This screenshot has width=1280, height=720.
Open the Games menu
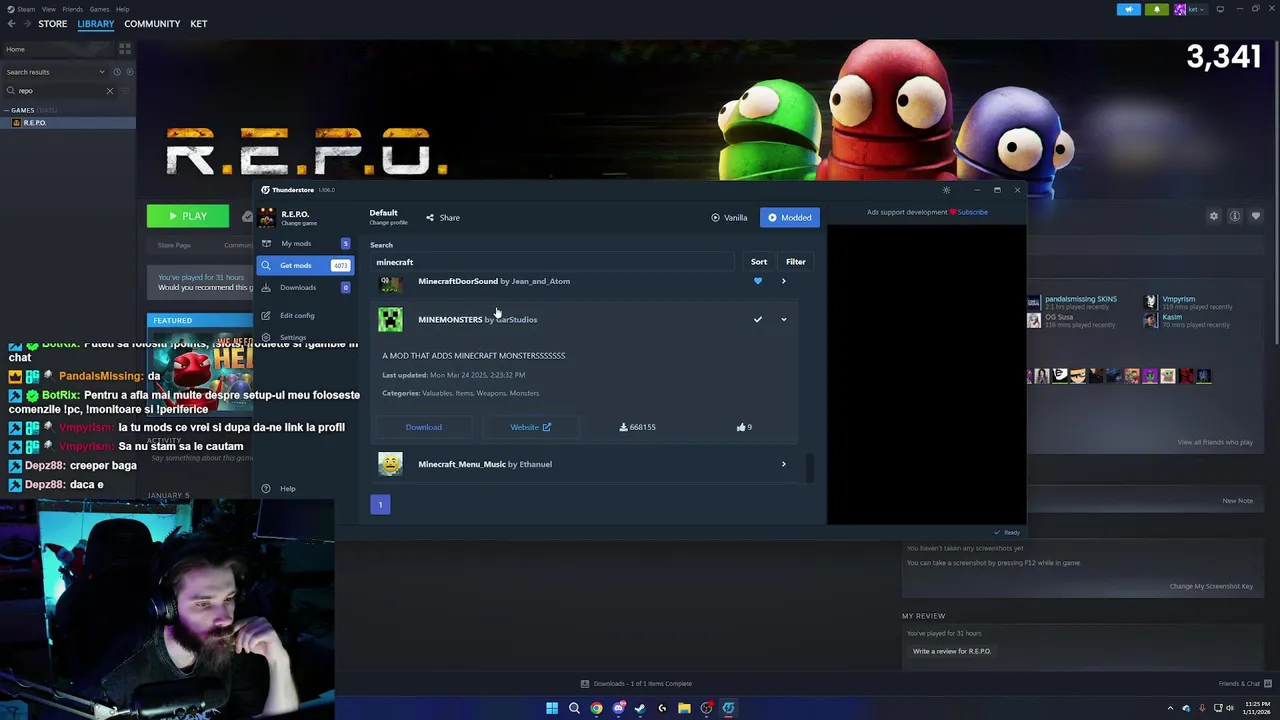pos(99,9)
